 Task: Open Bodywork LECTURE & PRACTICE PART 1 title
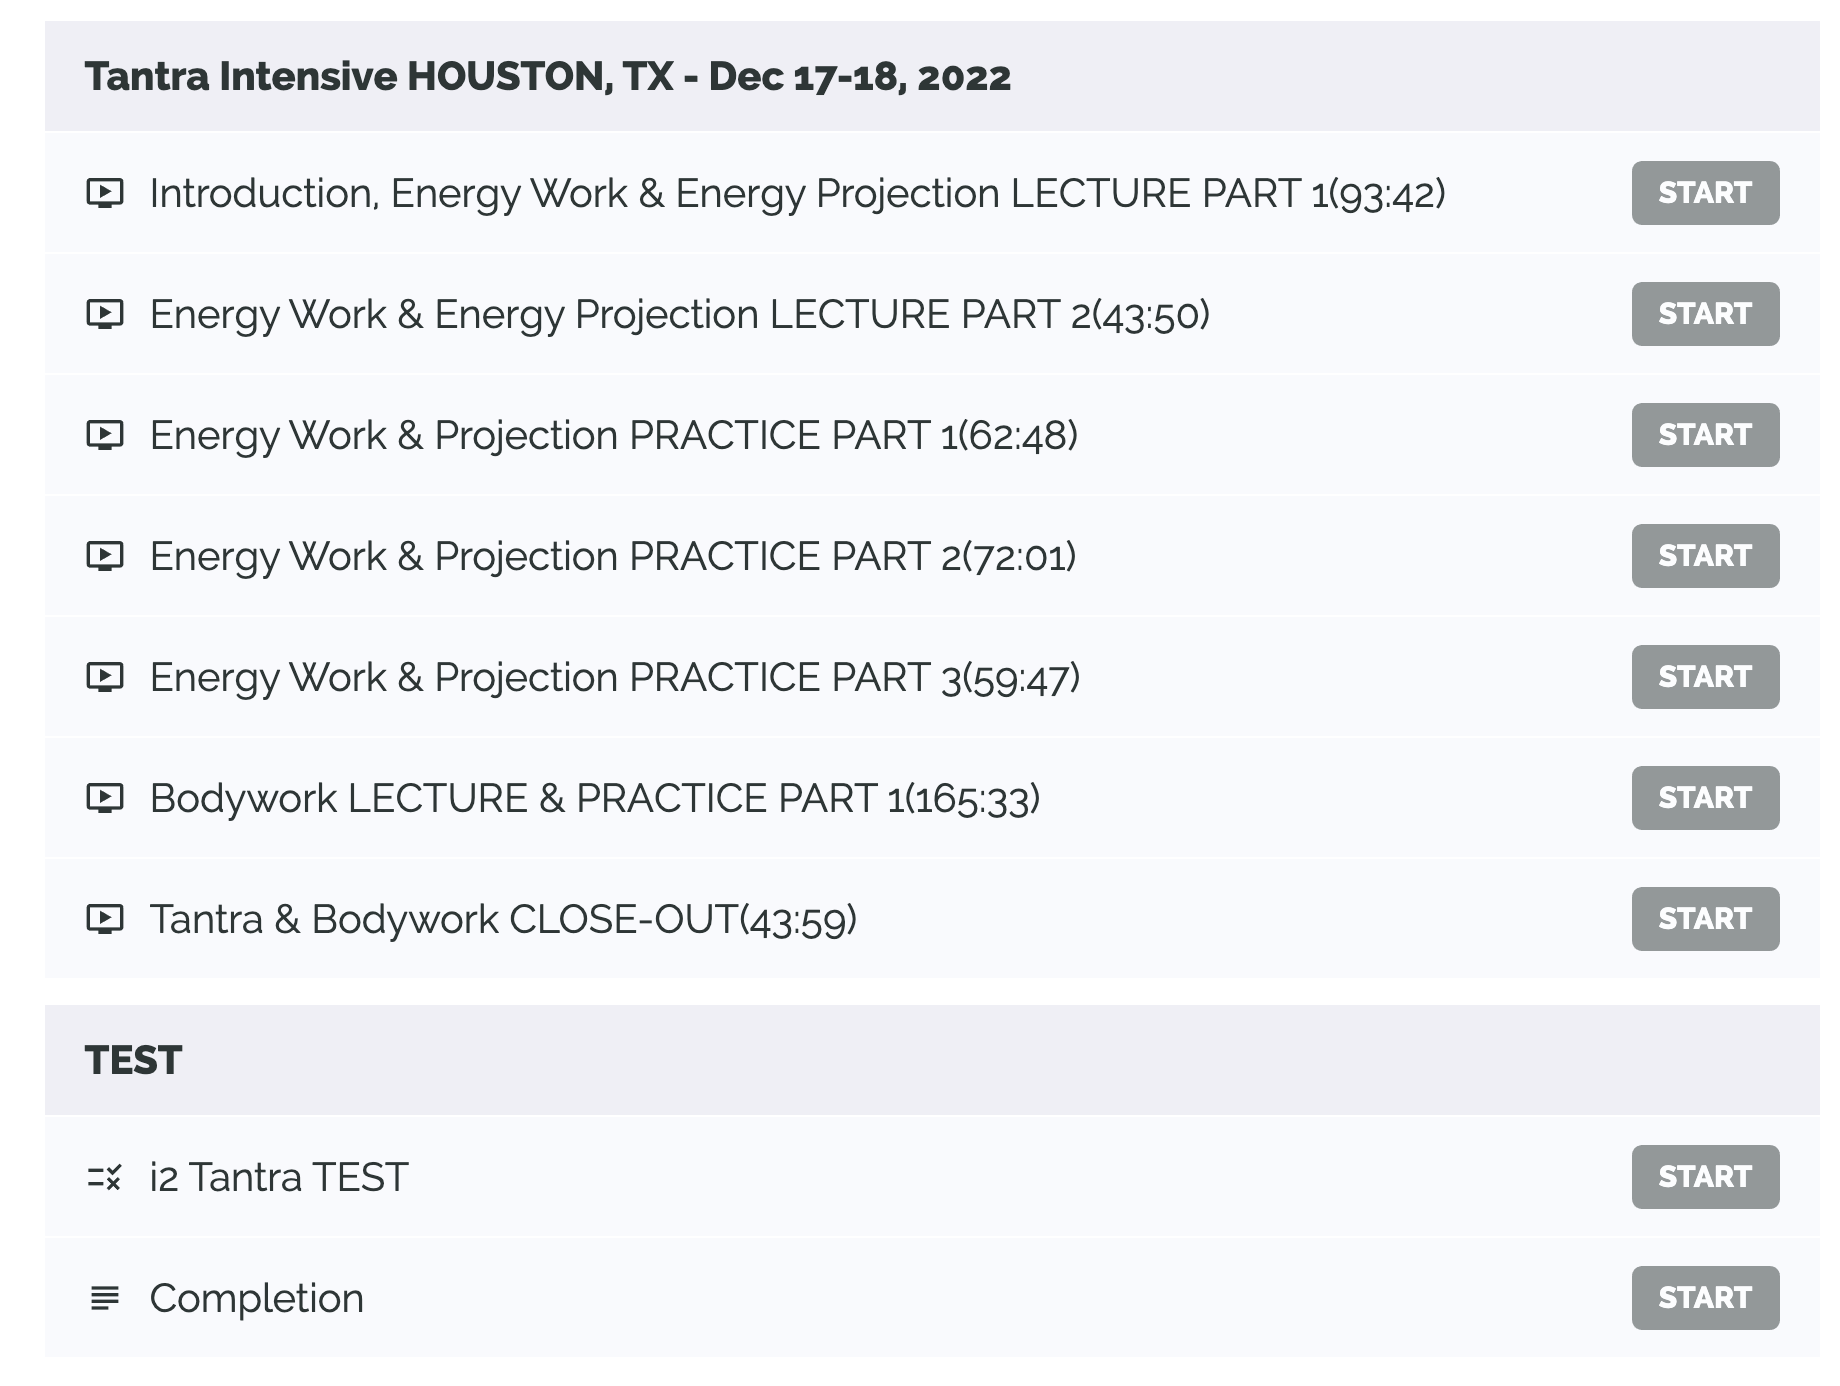tap(594, 799)
